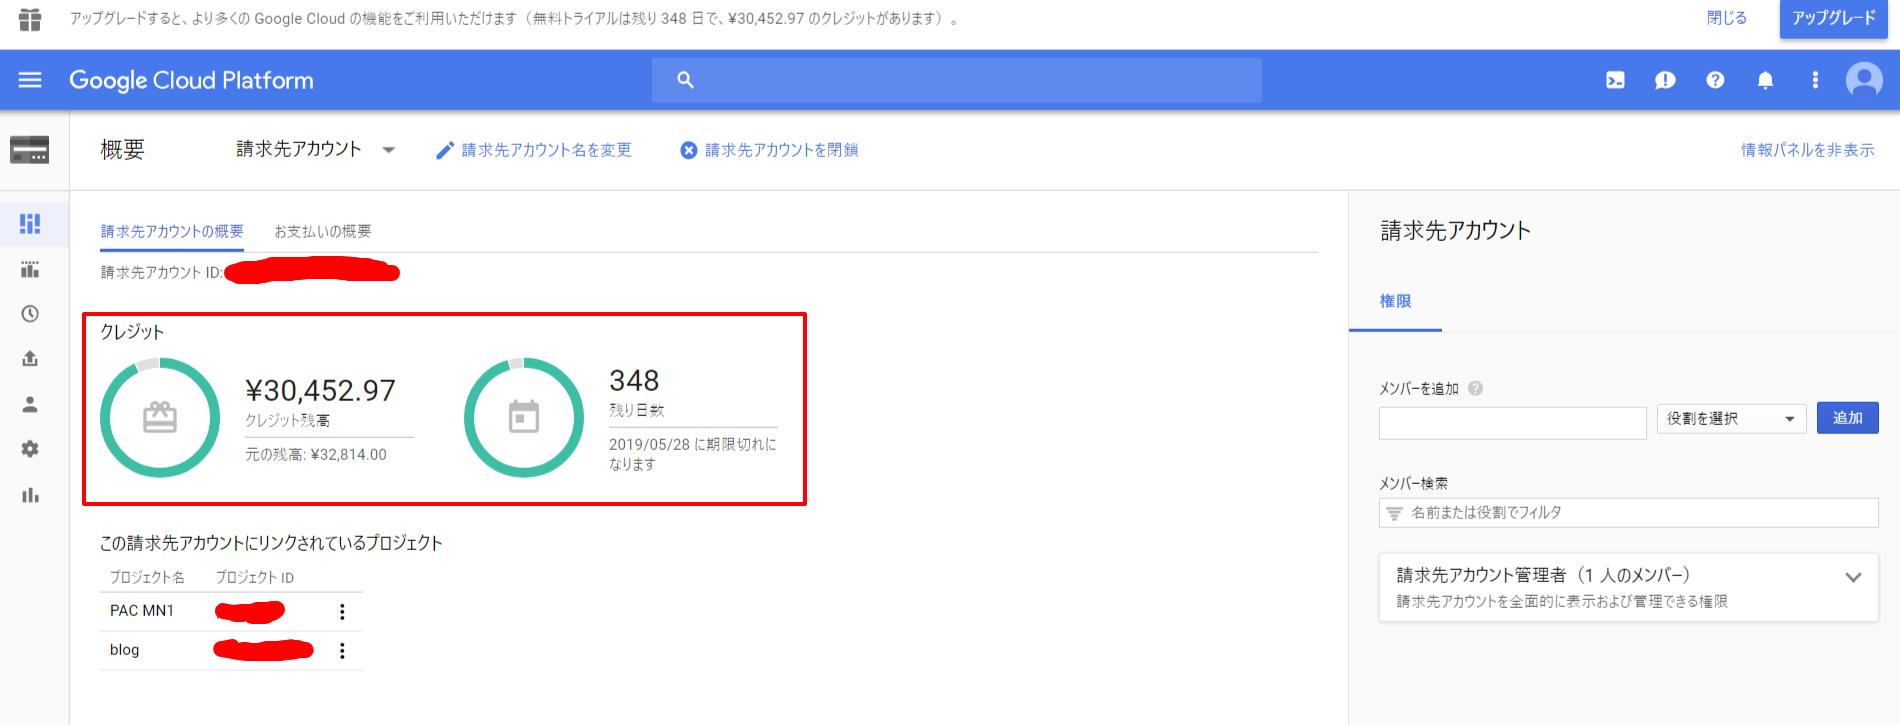Expand 請求先アカウント管理者 member section
The width and height of the screenshot is (1900, 725).
tap(1852, 577)
